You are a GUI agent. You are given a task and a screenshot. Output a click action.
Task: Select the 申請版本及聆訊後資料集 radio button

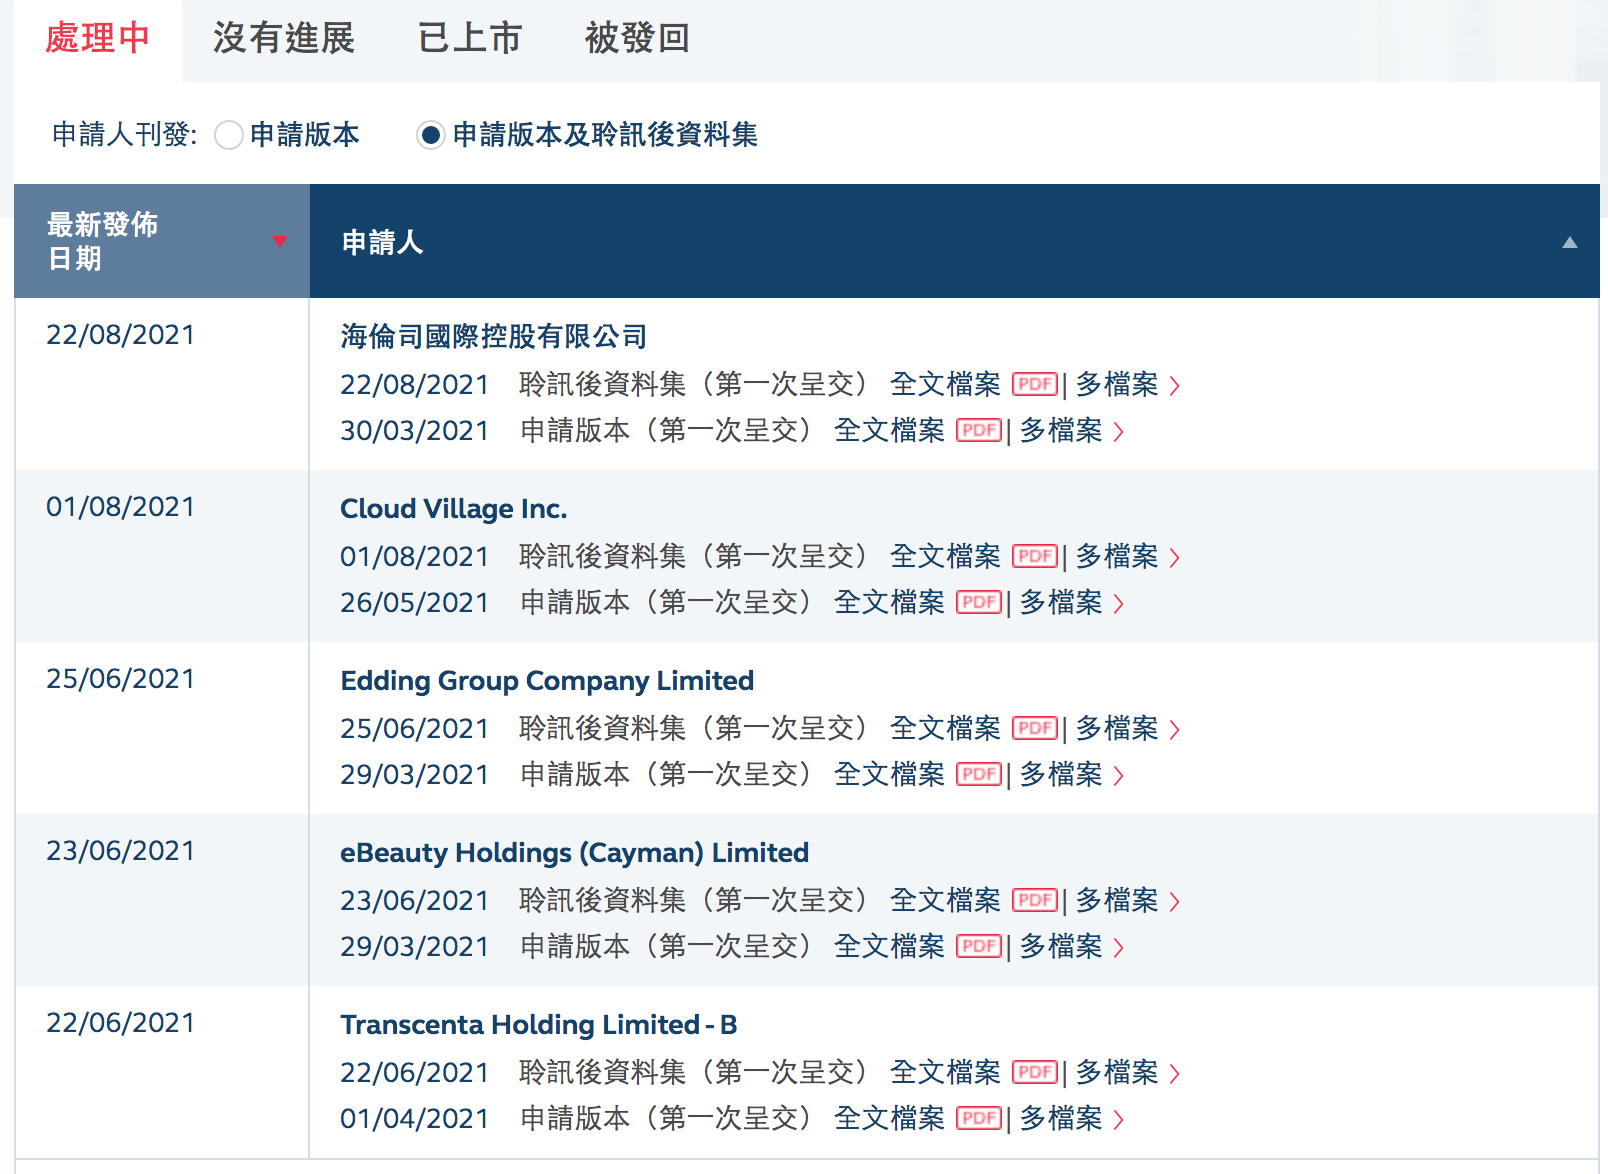431,135
